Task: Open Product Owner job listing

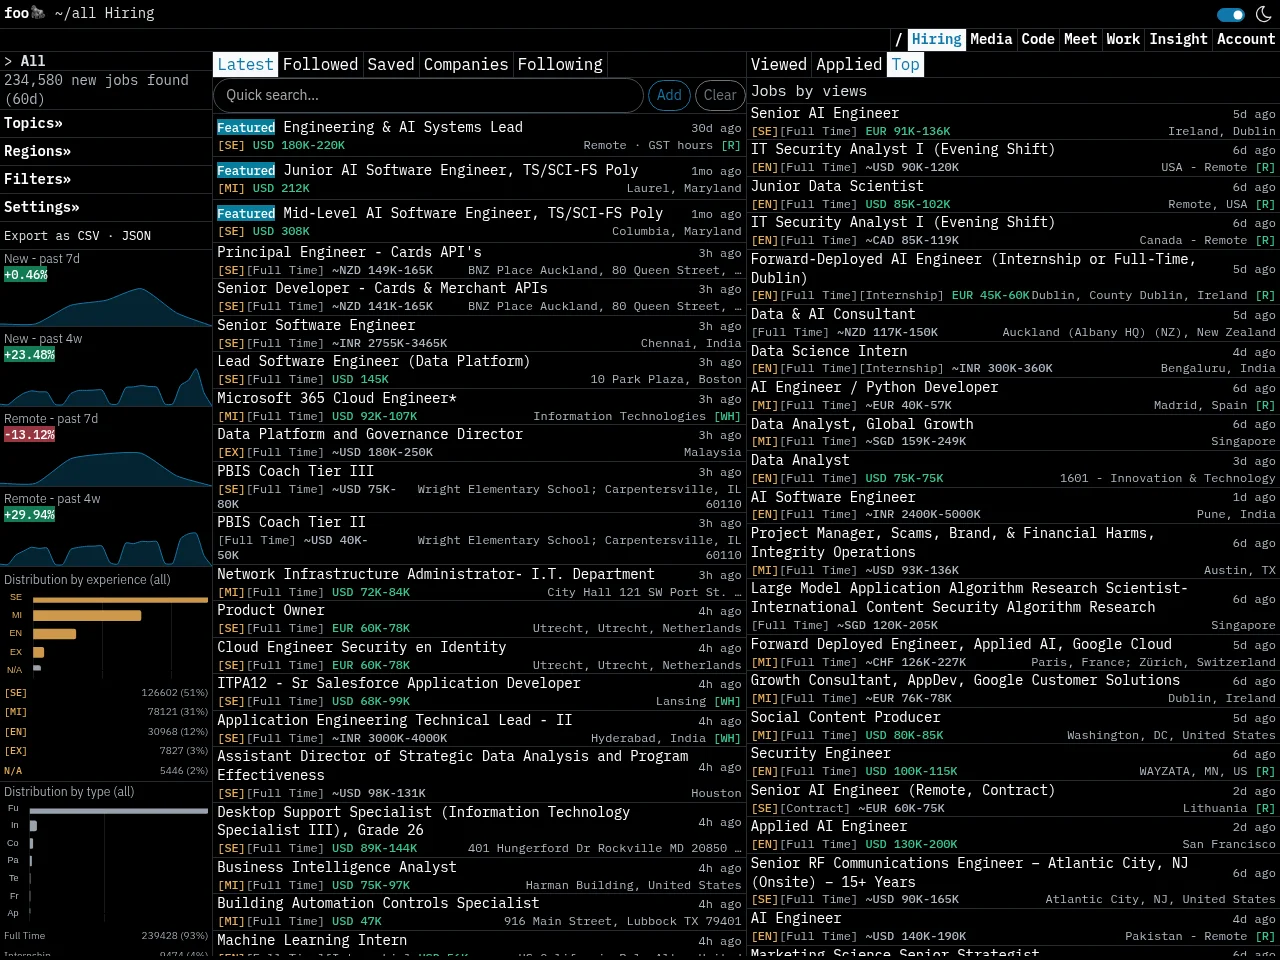Action: point(479,619)
